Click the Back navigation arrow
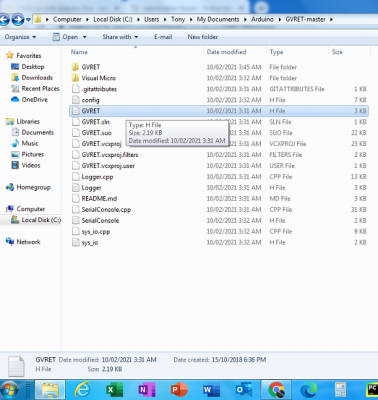This screenshot has height=400, width=378. click(5, 20)
